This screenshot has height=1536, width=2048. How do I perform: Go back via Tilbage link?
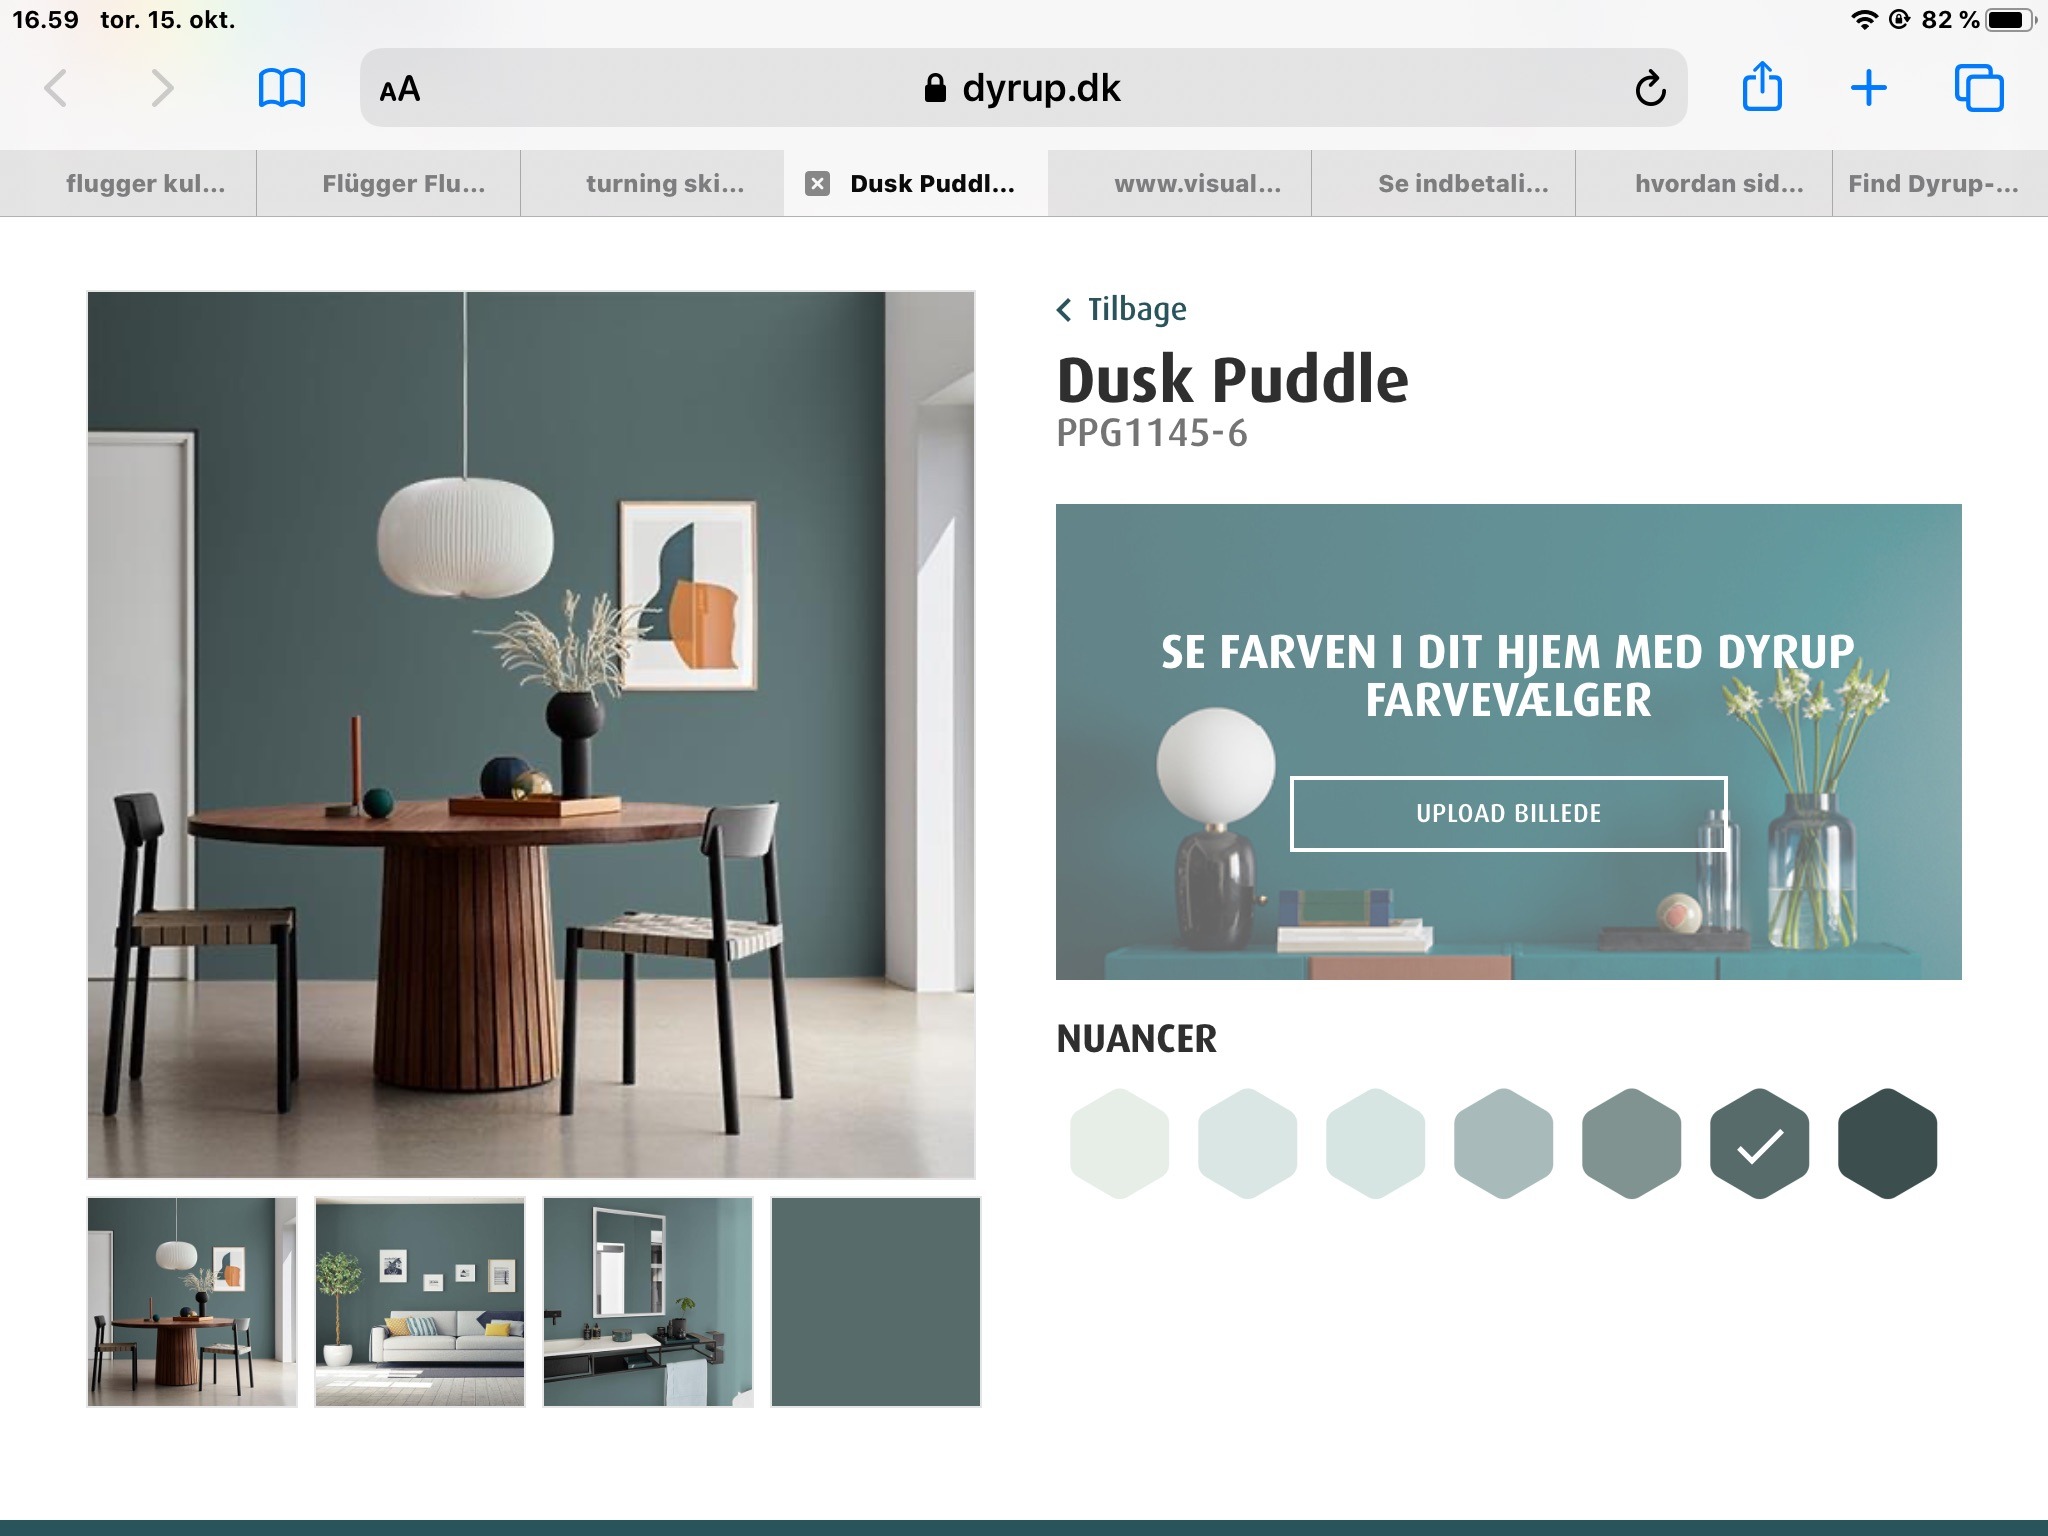(x=1122, y=309)
